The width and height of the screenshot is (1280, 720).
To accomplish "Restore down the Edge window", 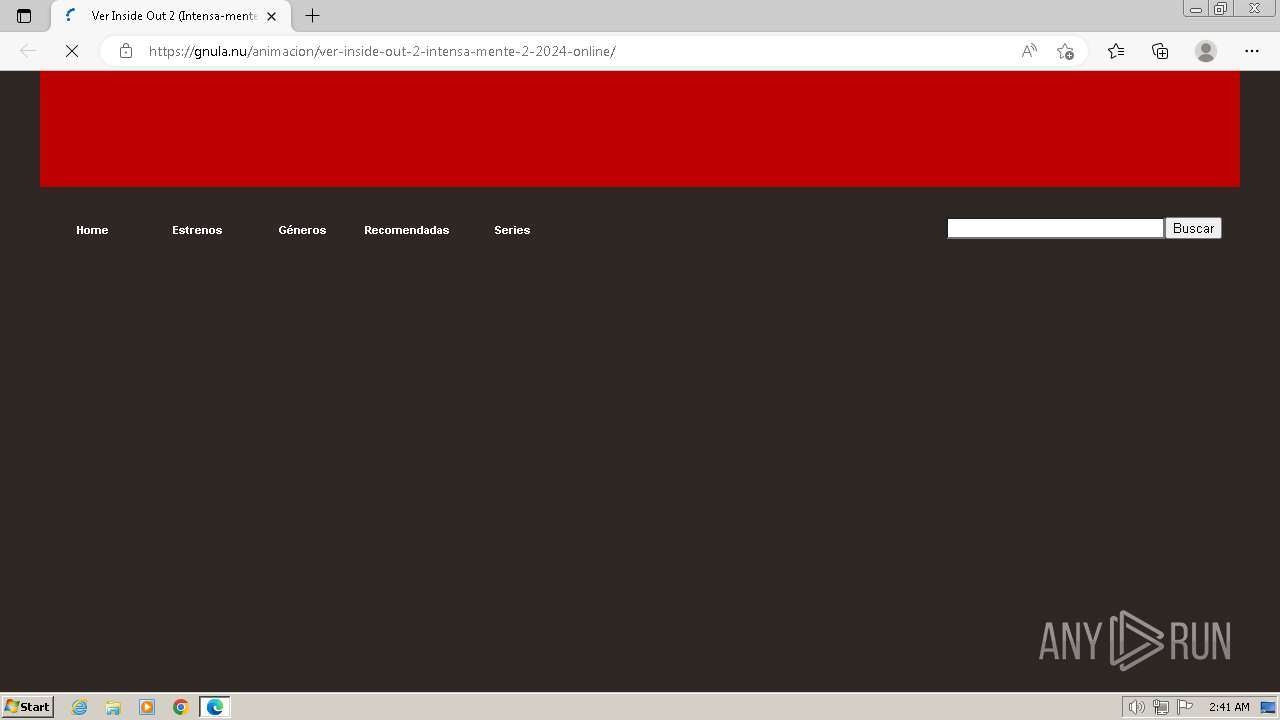I will [x=1221, y=9].
